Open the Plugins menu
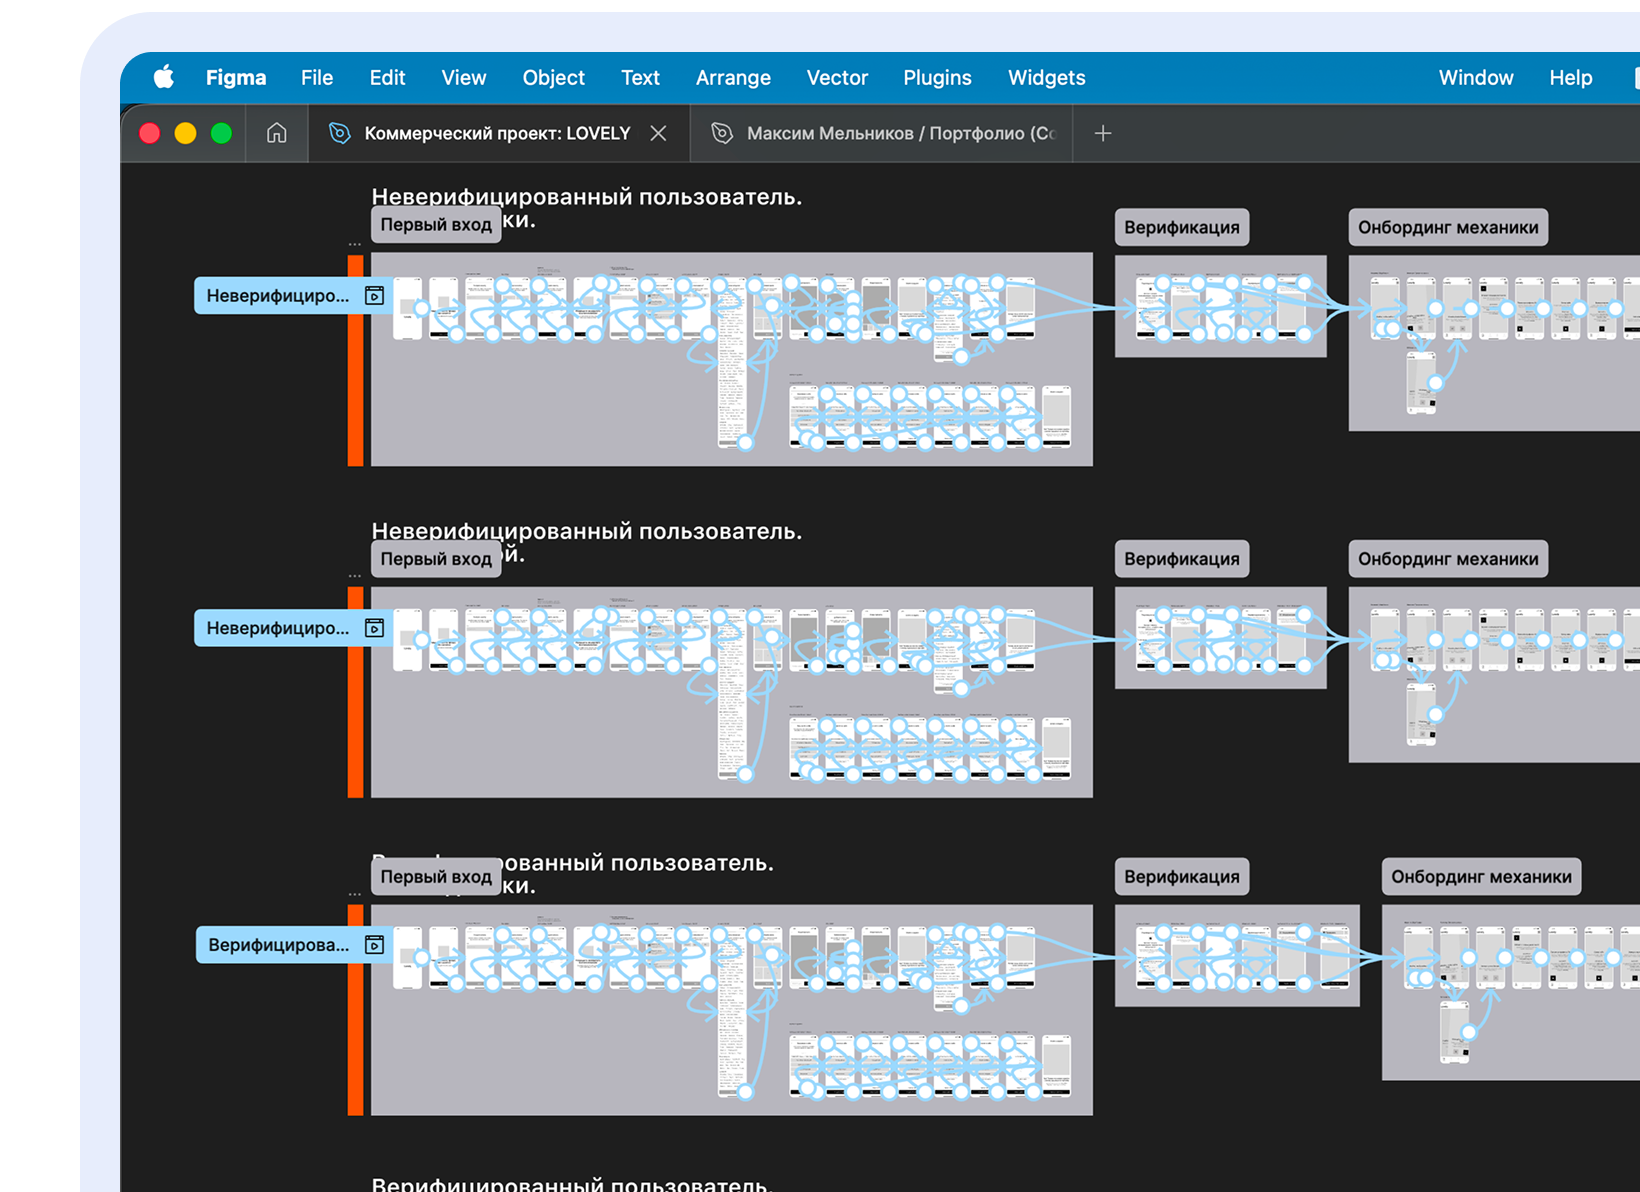This screenshot has width=1640, height=1192. tap(936, 78)
